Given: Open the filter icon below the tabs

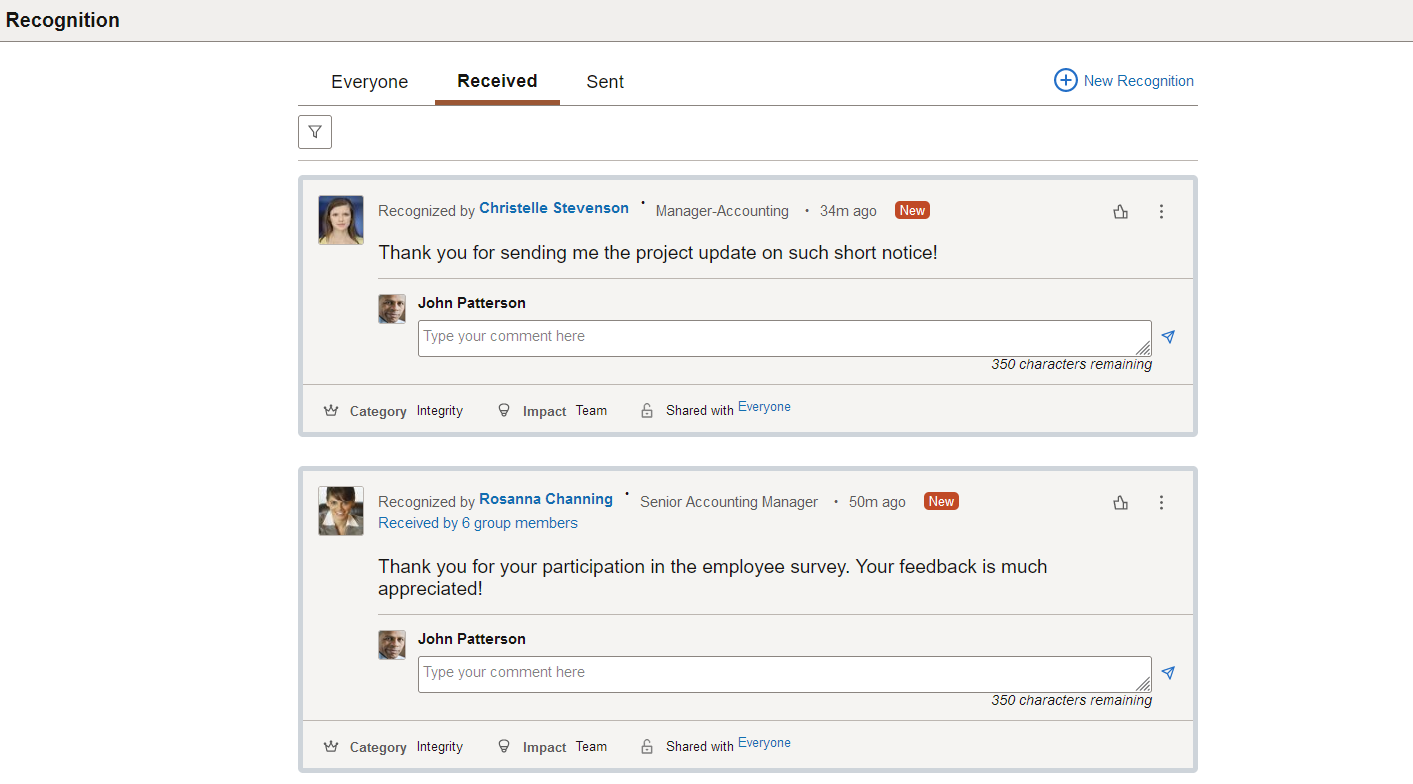Looking at the screenshot, I should (315, 132).
